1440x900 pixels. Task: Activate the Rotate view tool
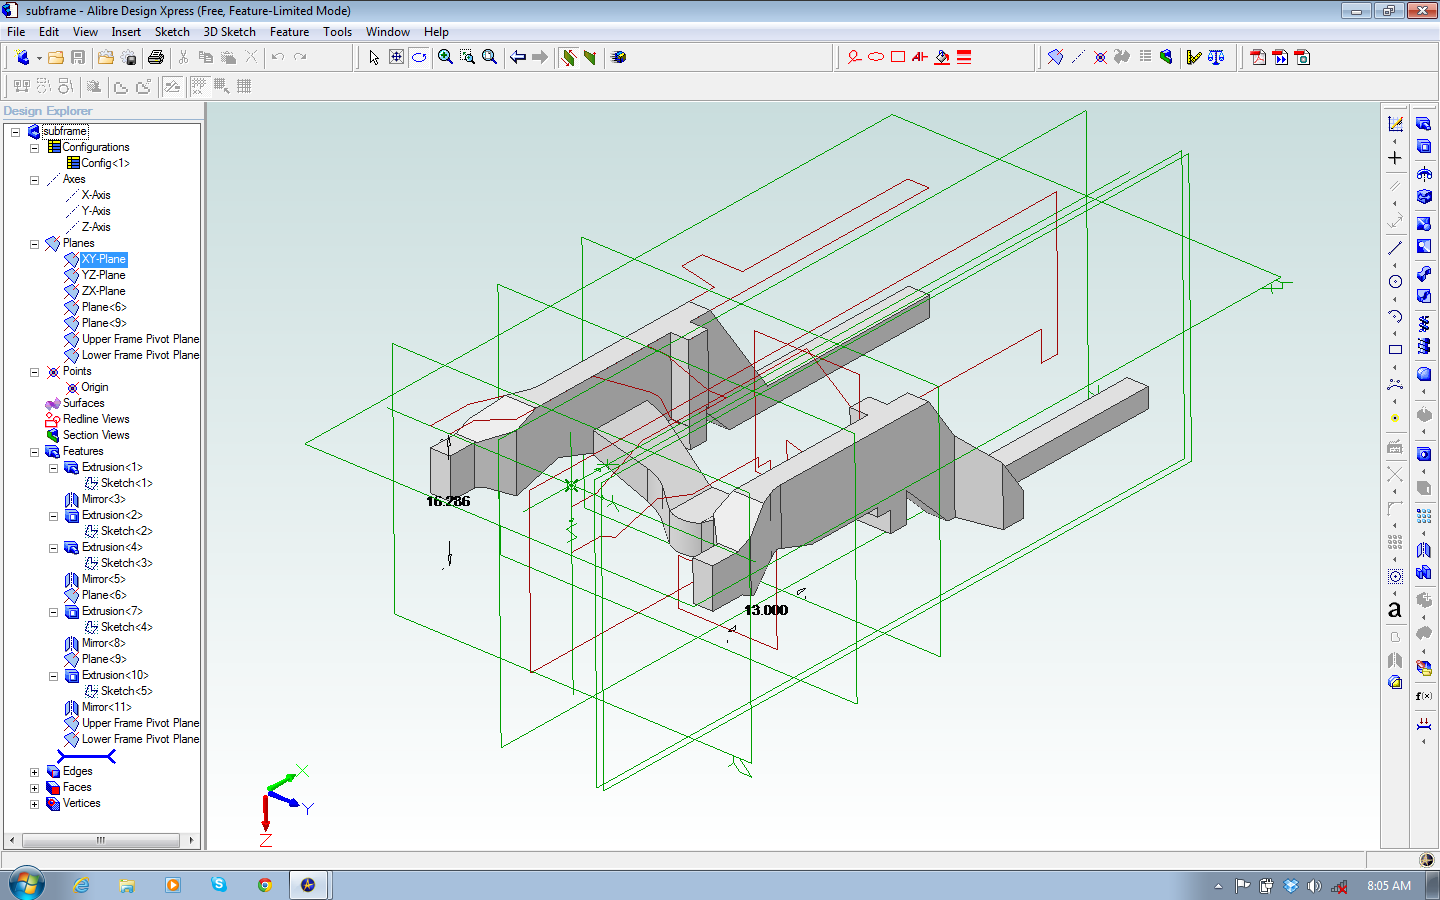419,57
